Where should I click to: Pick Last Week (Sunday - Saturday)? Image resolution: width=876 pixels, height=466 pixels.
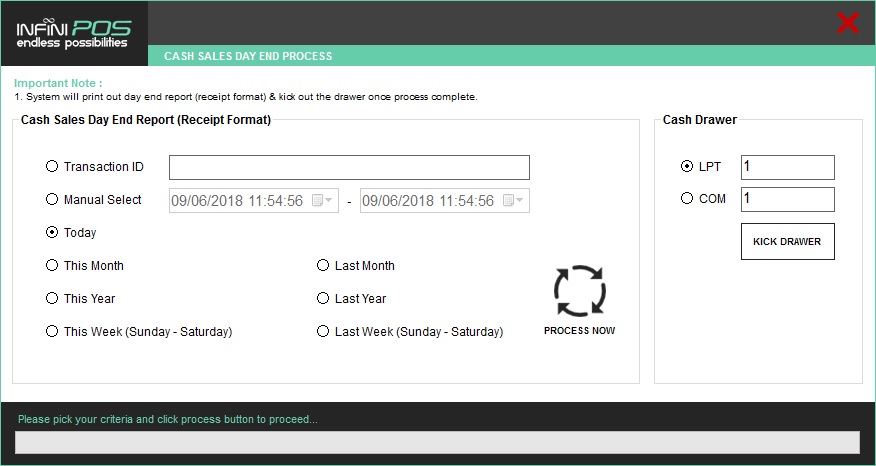(x=323, y=331)
